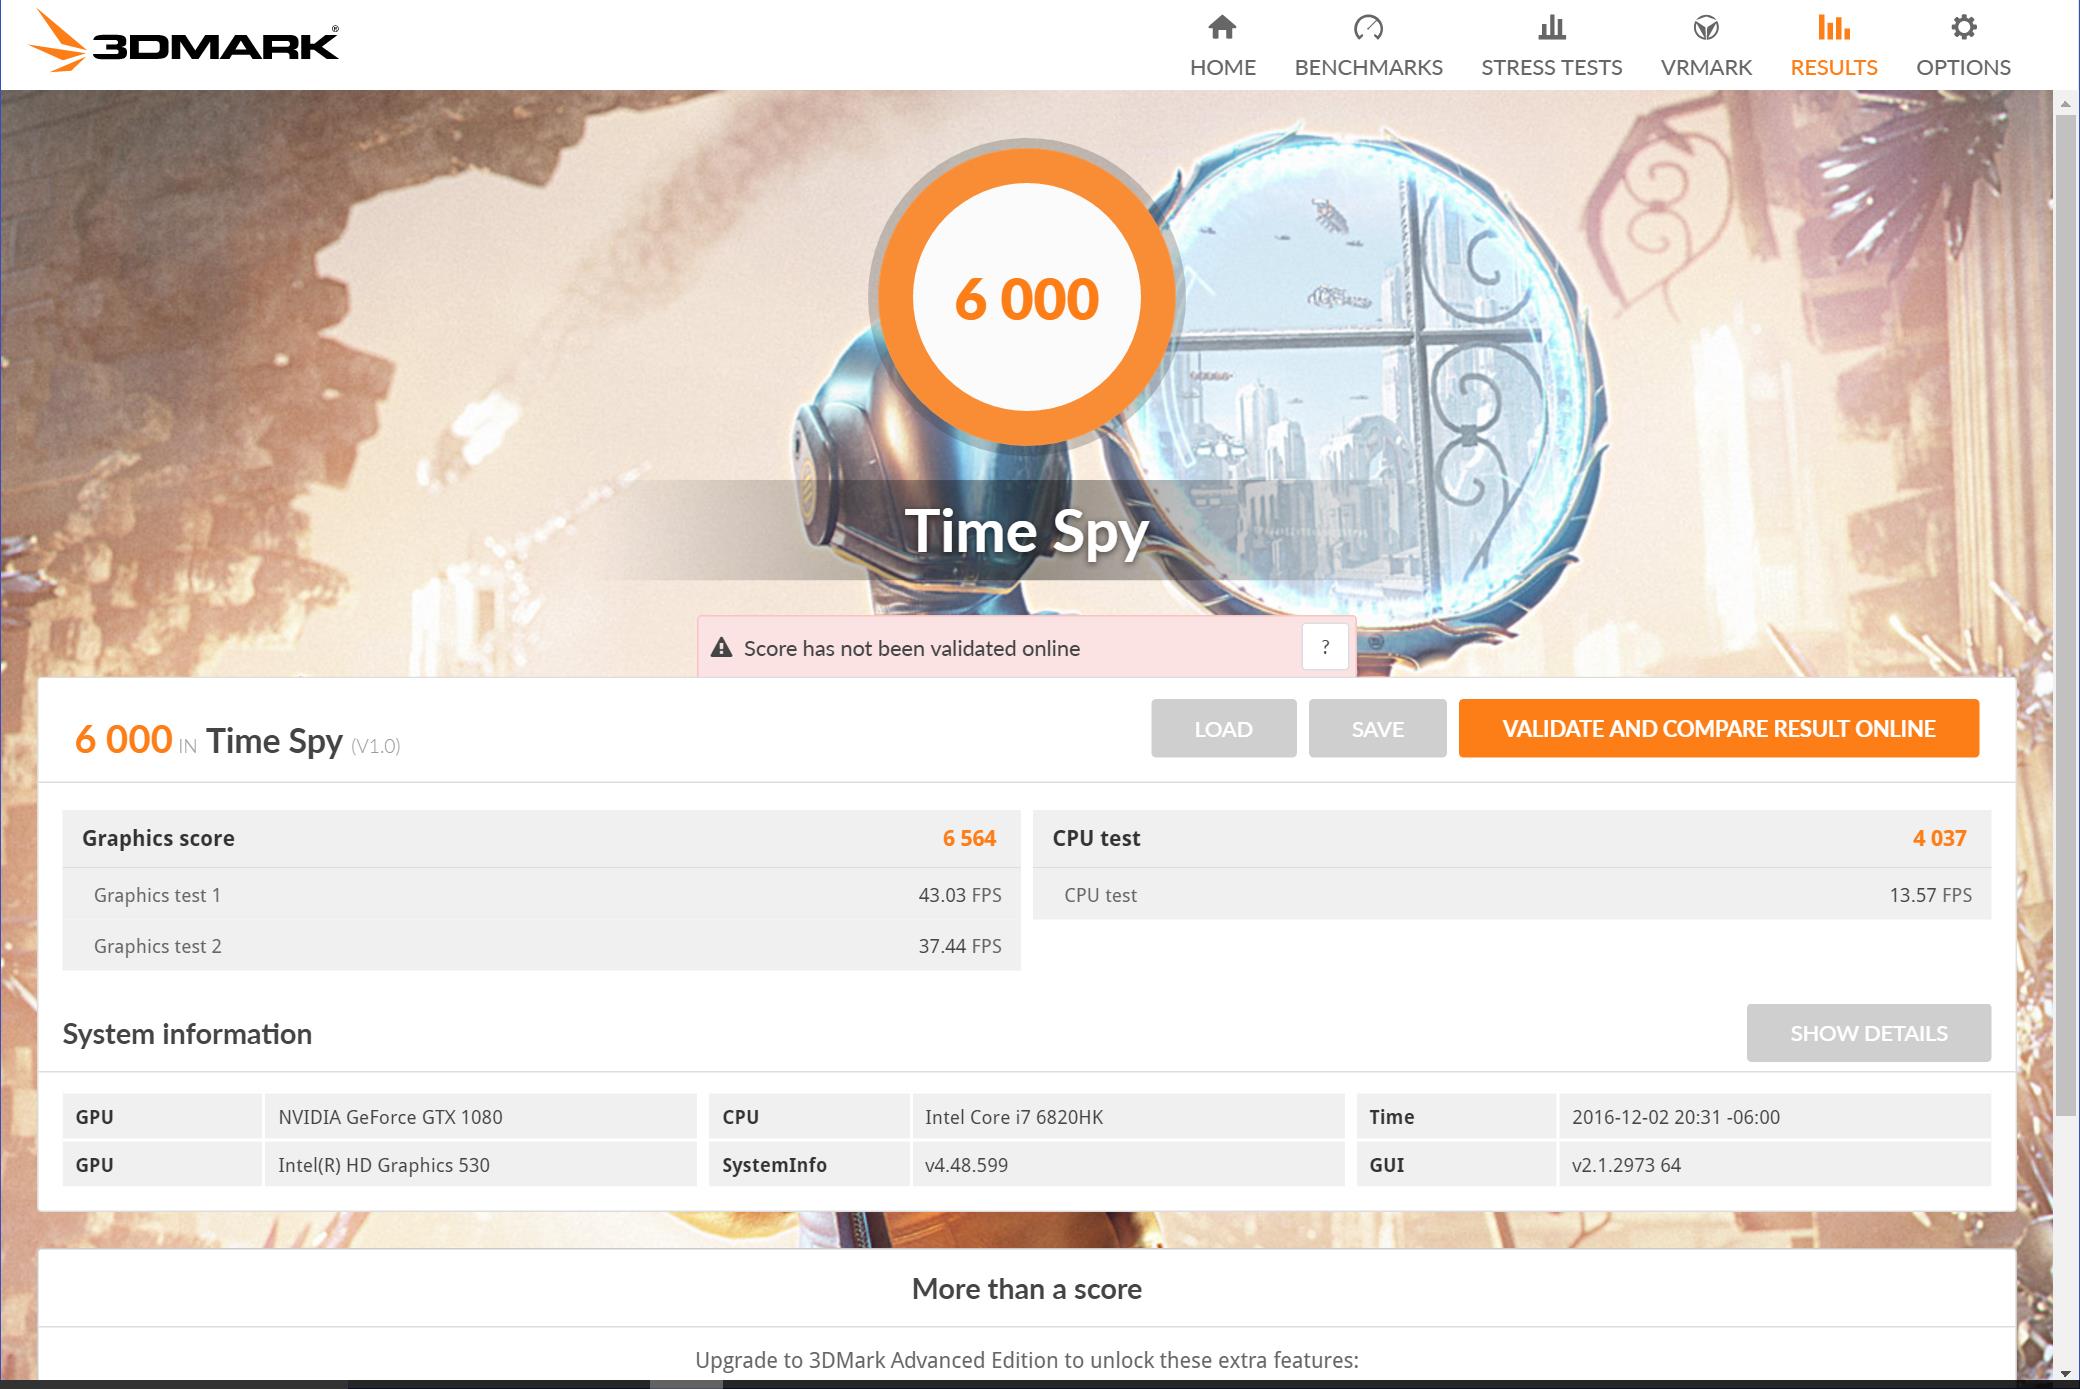Click the Home house icon
The height and width of the screenshot is (1389, 2080).
coord(1222,28)
